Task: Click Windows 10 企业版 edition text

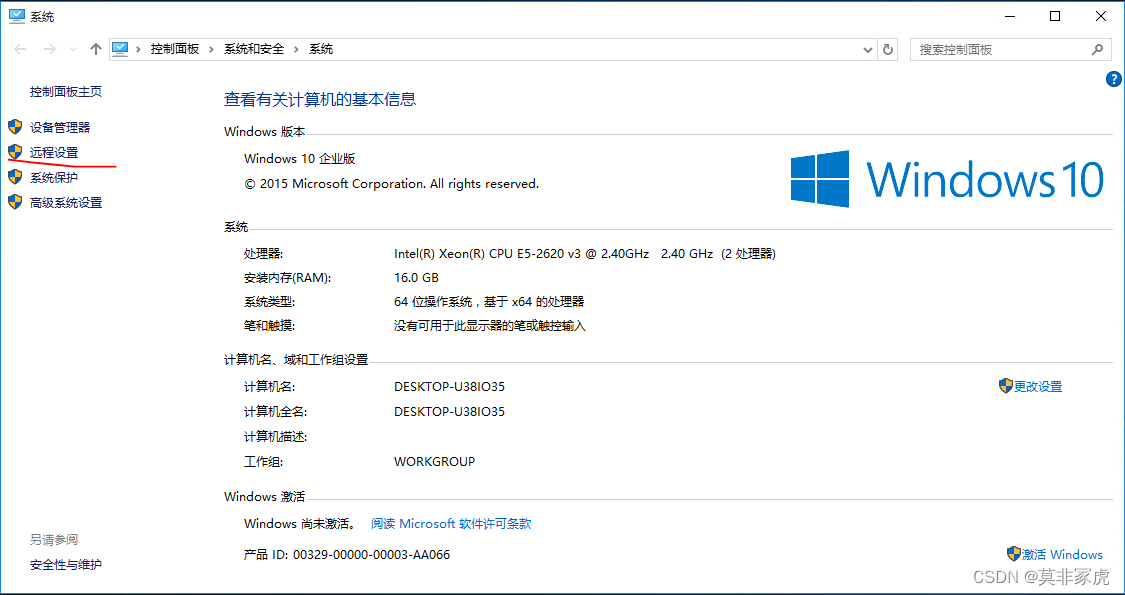Action: point(299,159)
